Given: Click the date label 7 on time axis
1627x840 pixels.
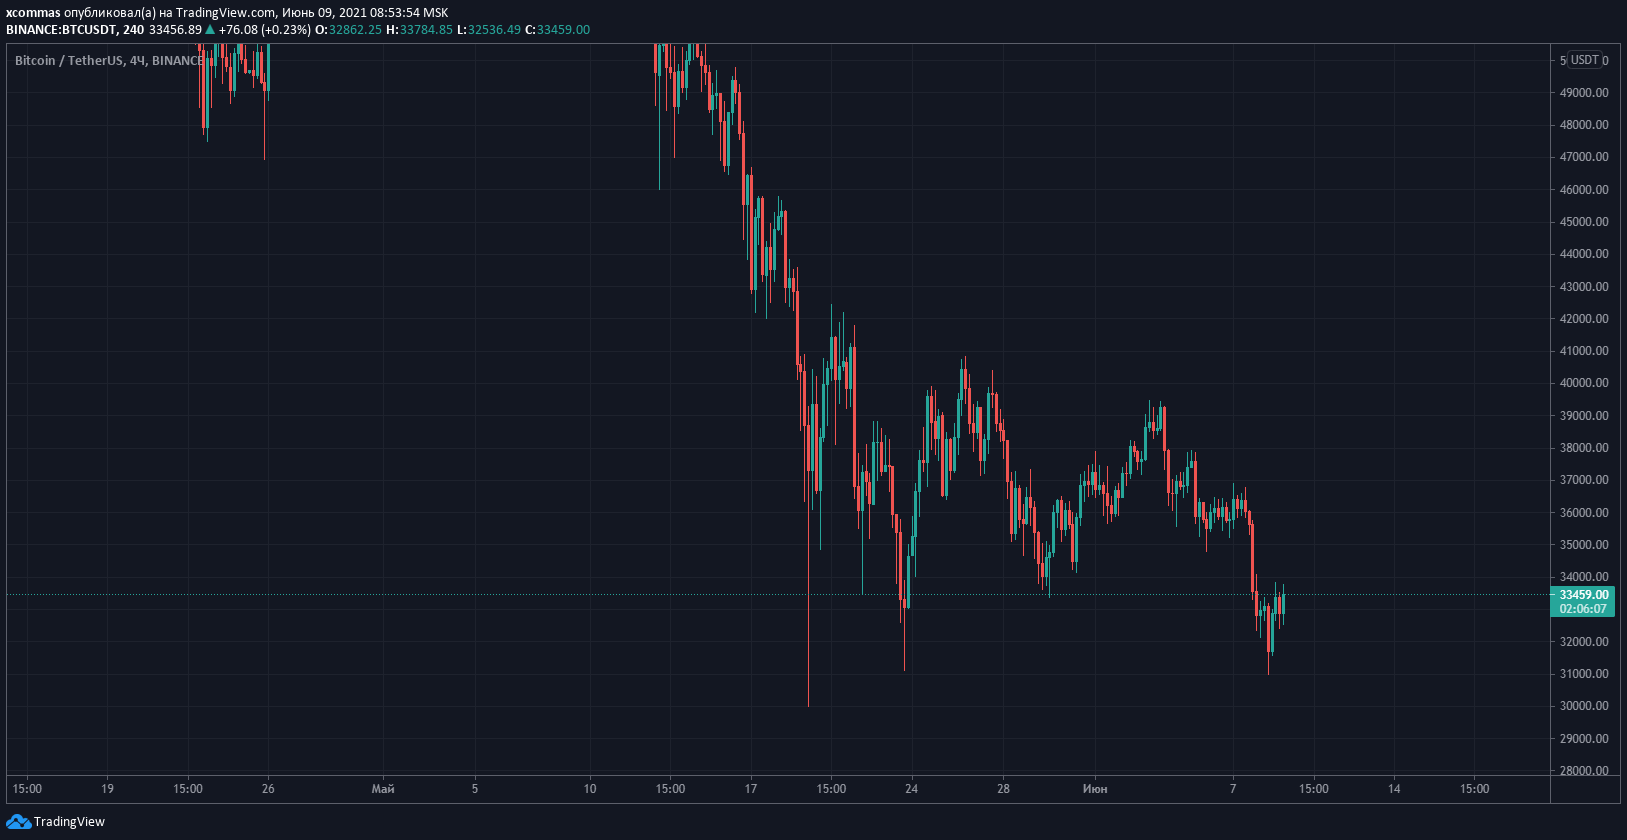Looking at the screenshot, I should [1233, 789].
